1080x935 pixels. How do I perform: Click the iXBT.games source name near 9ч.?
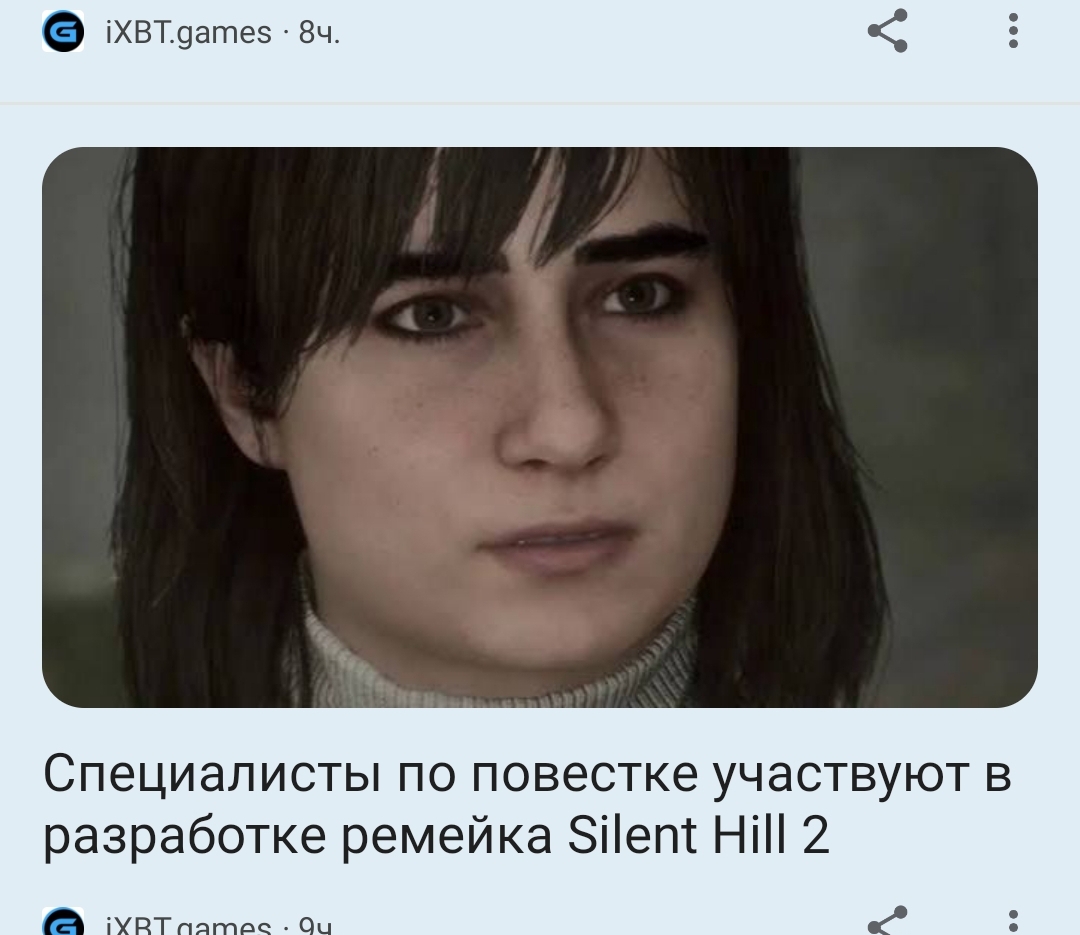pos(189,924)
